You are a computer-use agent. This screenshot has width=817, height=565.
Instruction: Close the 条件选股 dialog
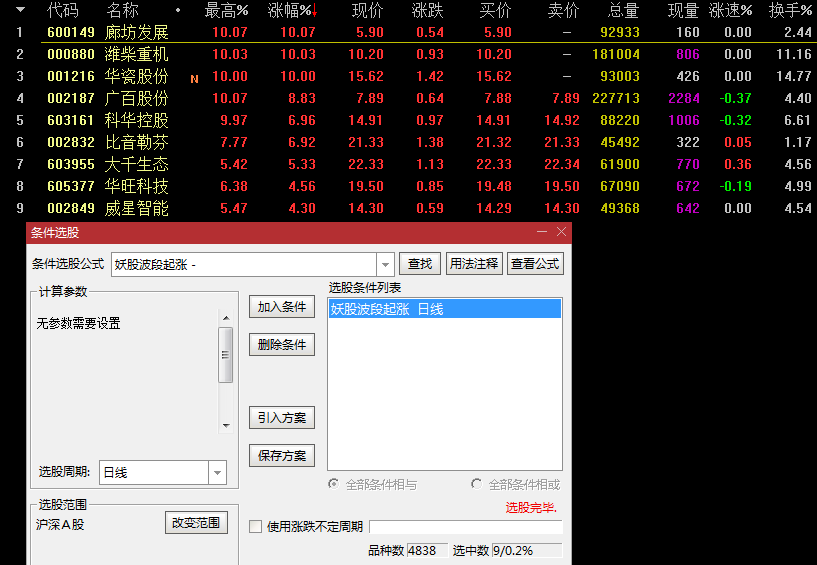point(561,232)
